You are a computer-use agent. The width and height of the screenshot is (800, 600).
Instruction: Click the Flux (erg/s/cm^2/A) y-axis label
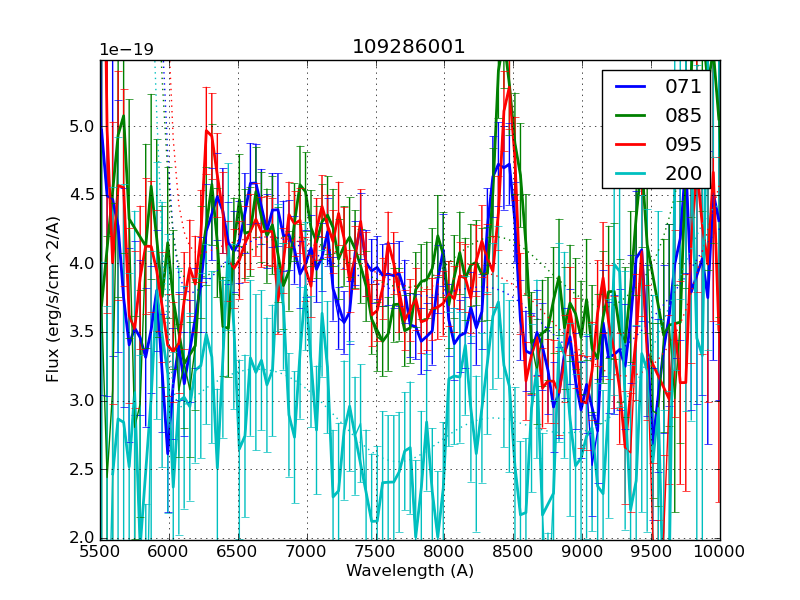coord(53,299)
